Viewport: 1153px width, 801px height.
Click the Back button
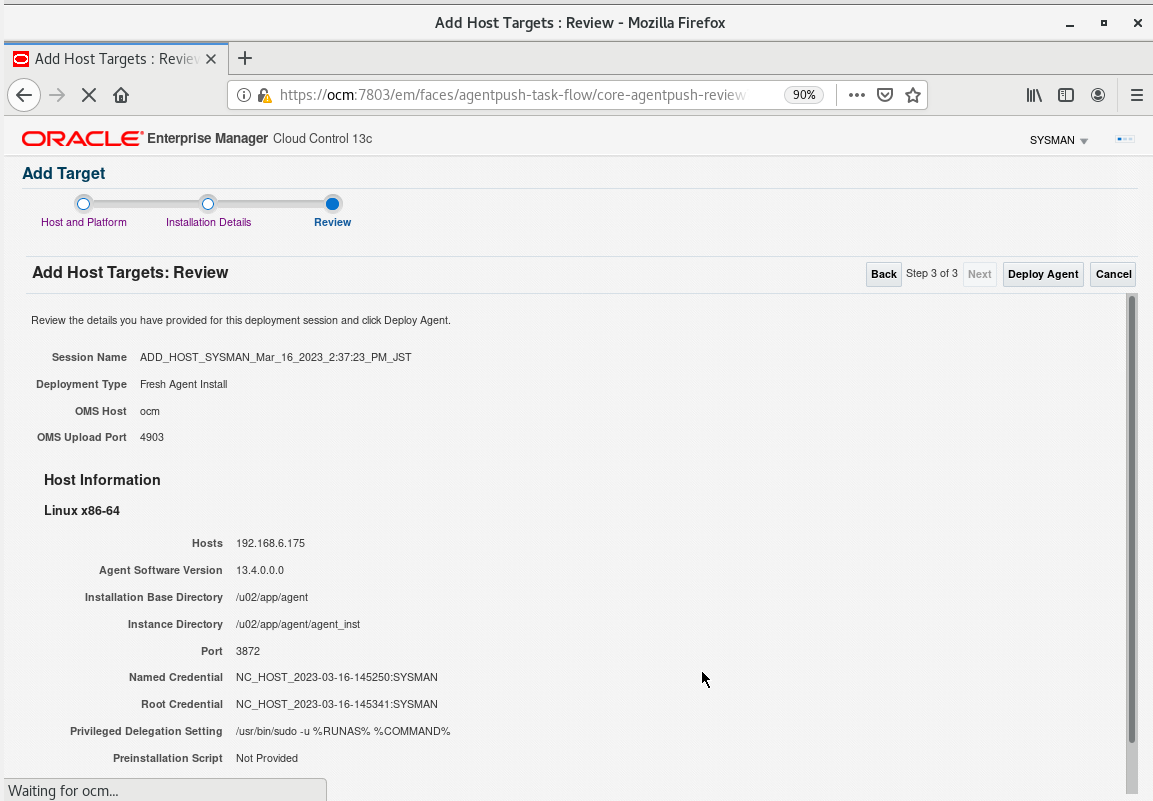coord(884,274)
